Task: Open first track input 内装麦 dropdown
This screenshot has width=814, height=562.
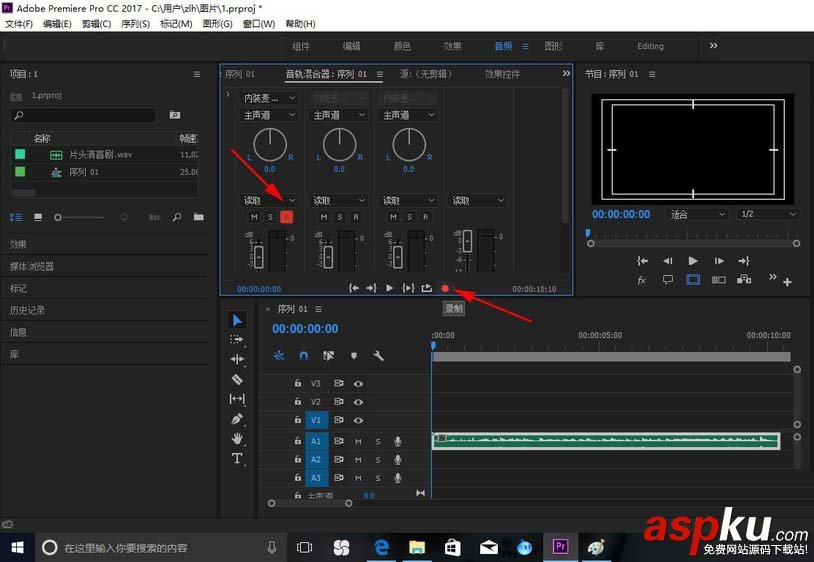Action: (269, 98)
